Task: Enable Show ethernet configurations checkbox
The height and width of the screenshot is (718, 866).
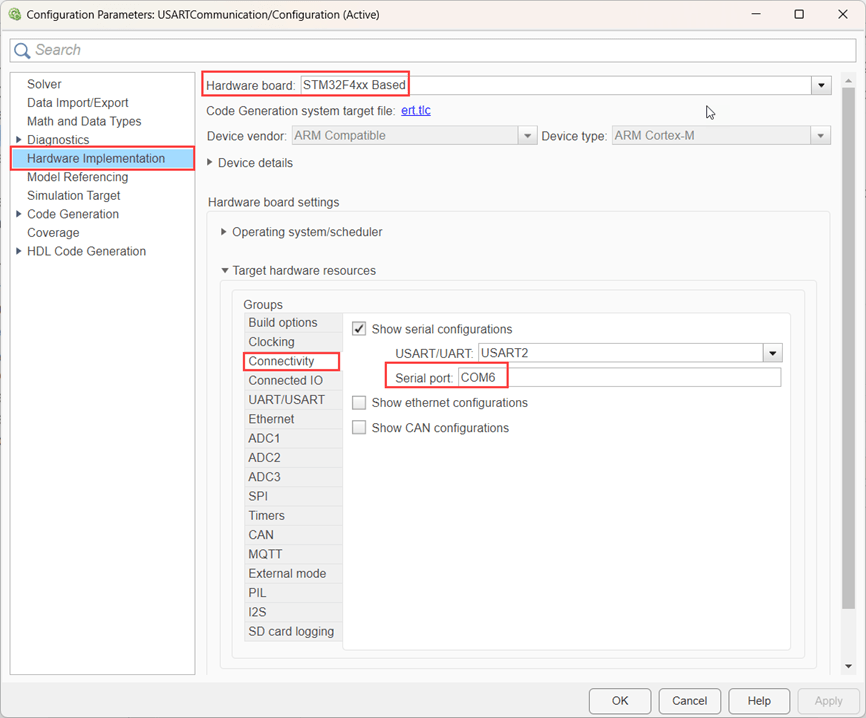Action: (359, 403)
